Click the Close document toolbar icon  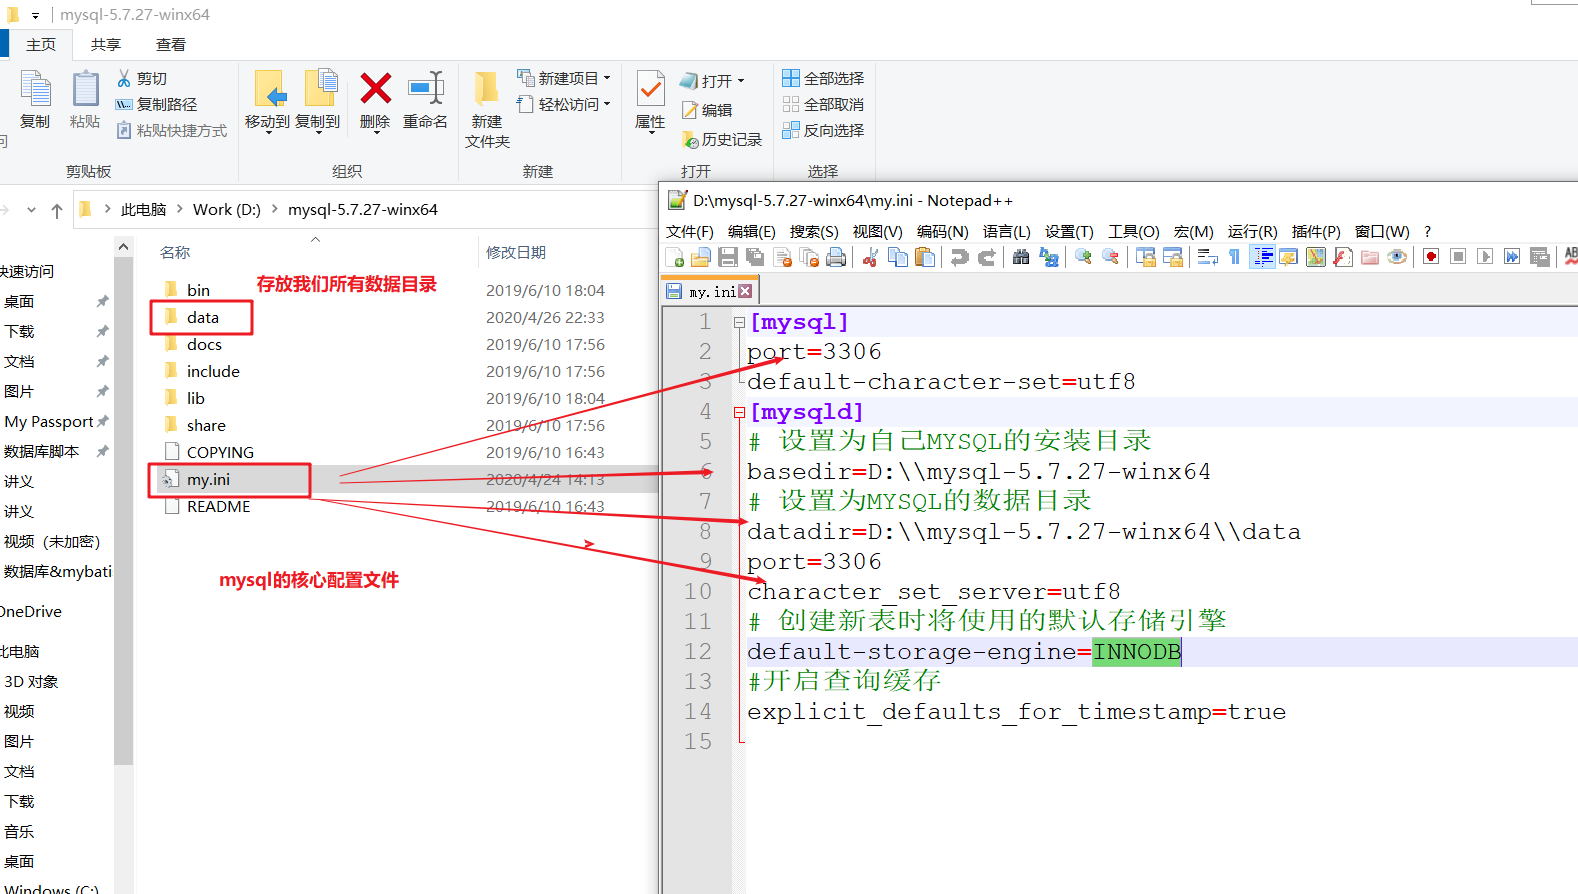783,258
